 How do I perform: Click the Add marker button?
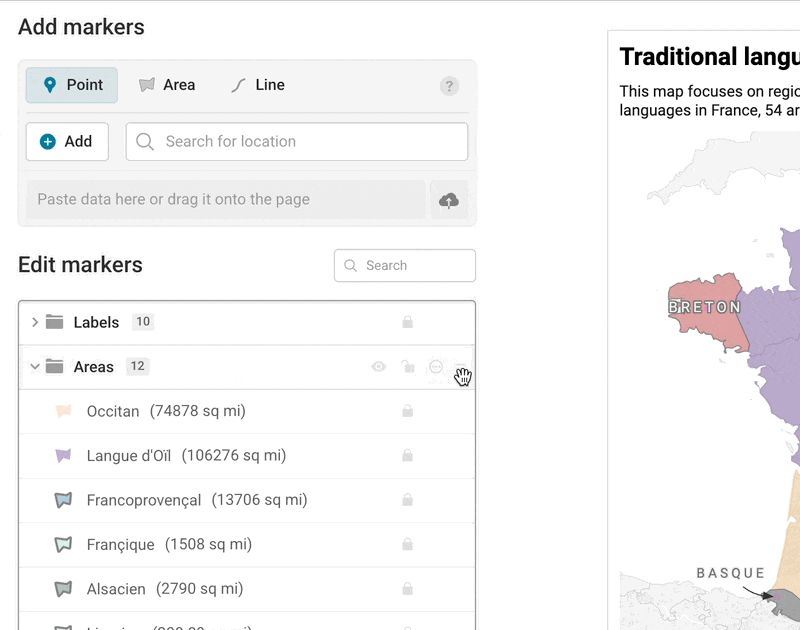pyautogui.click(x=67, y=141)
